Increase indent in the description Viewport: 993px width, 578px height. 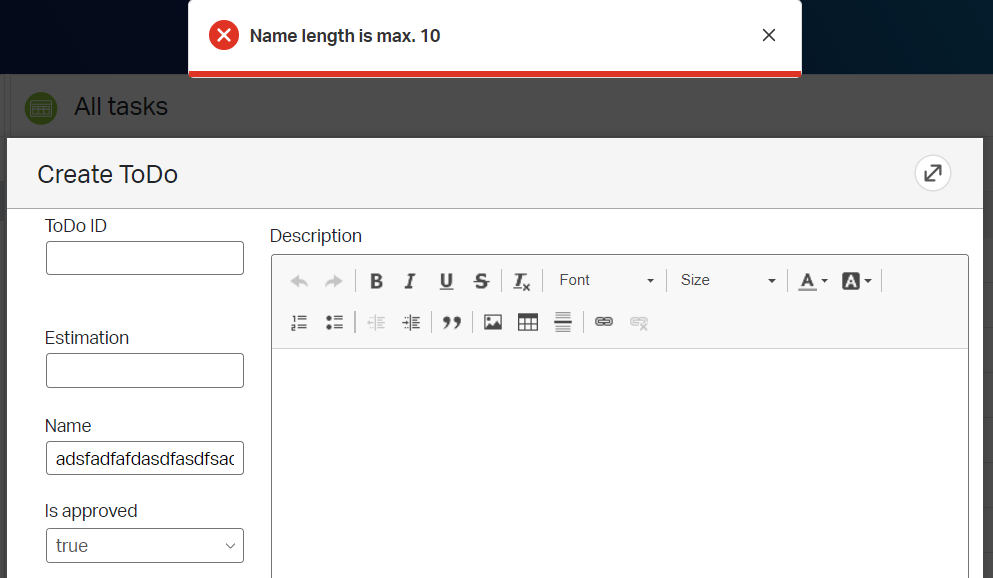pyautogui.click(x=410, y=322)
